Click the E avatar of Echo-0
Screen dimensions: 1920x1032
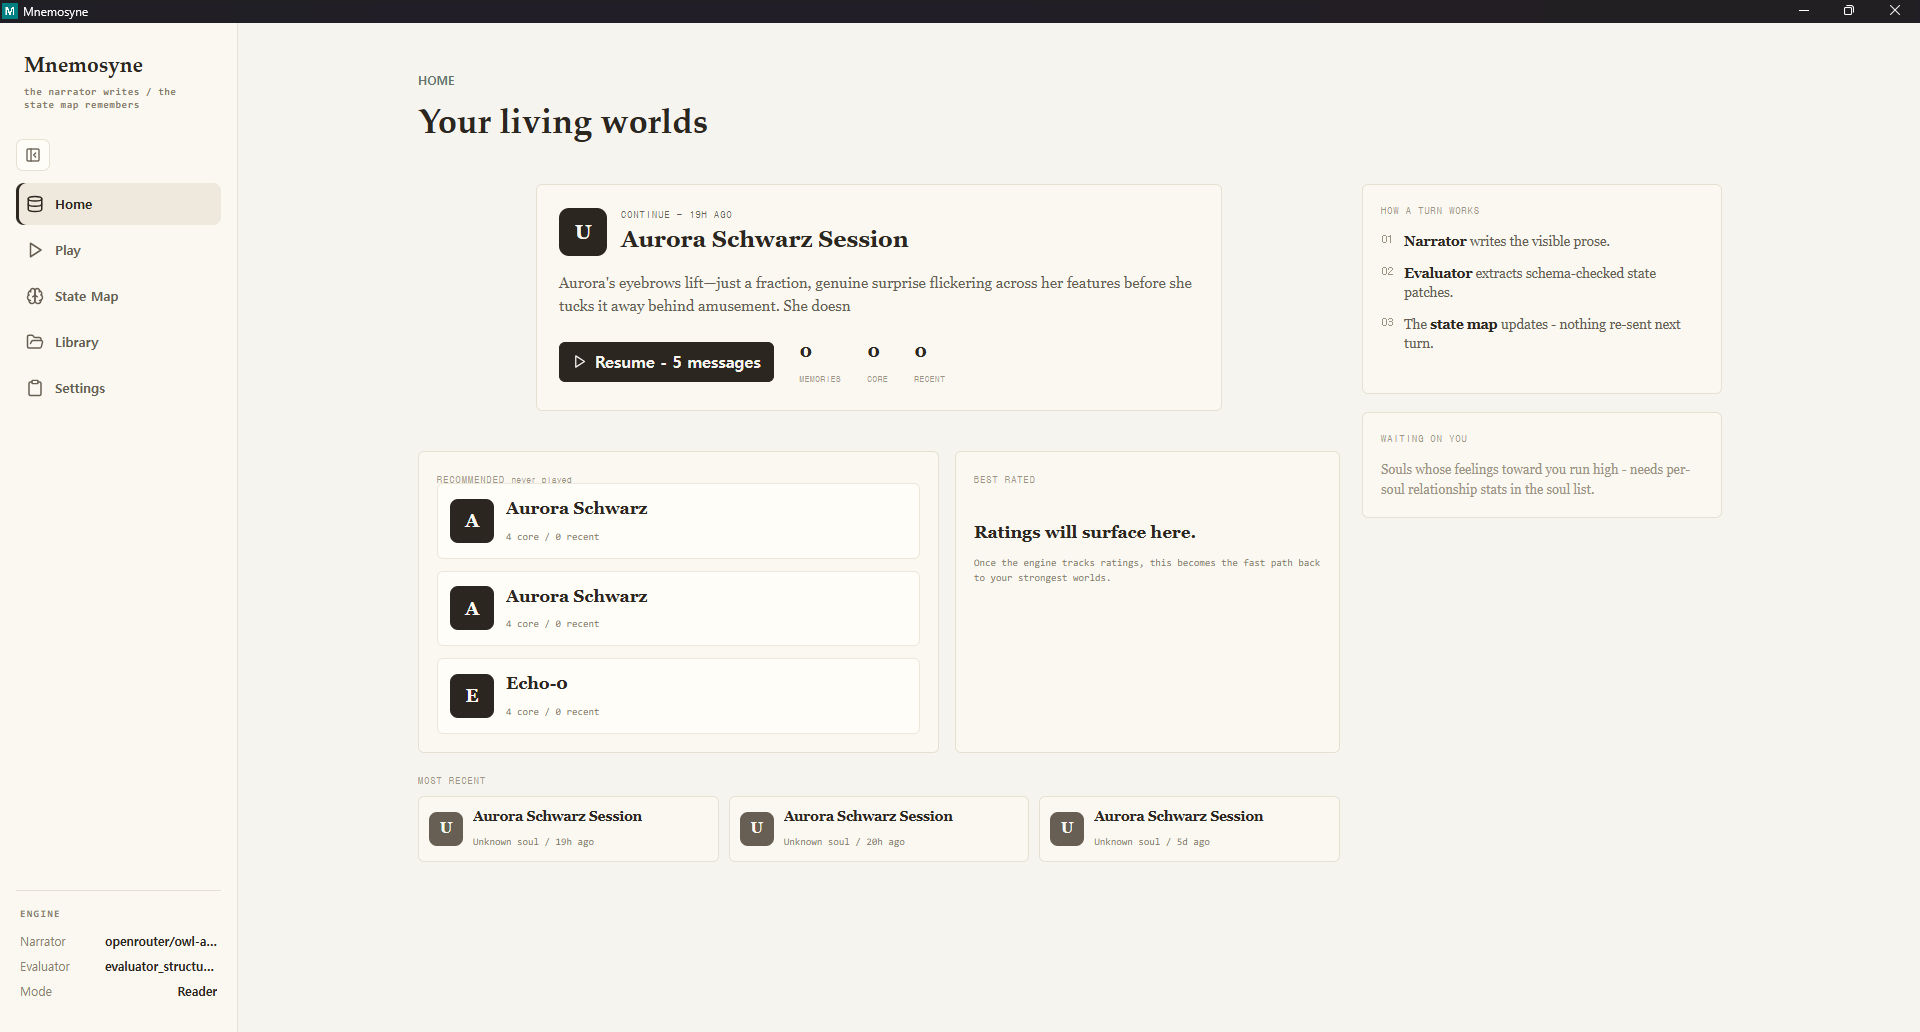(x=472, y=696)
